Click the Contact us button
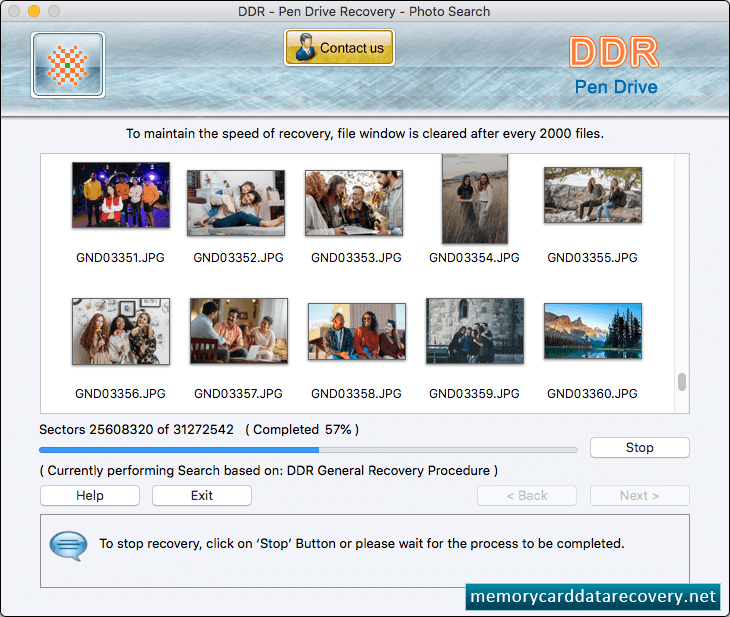This screenshot has height=617, width=730. click(x=339, y=47)
